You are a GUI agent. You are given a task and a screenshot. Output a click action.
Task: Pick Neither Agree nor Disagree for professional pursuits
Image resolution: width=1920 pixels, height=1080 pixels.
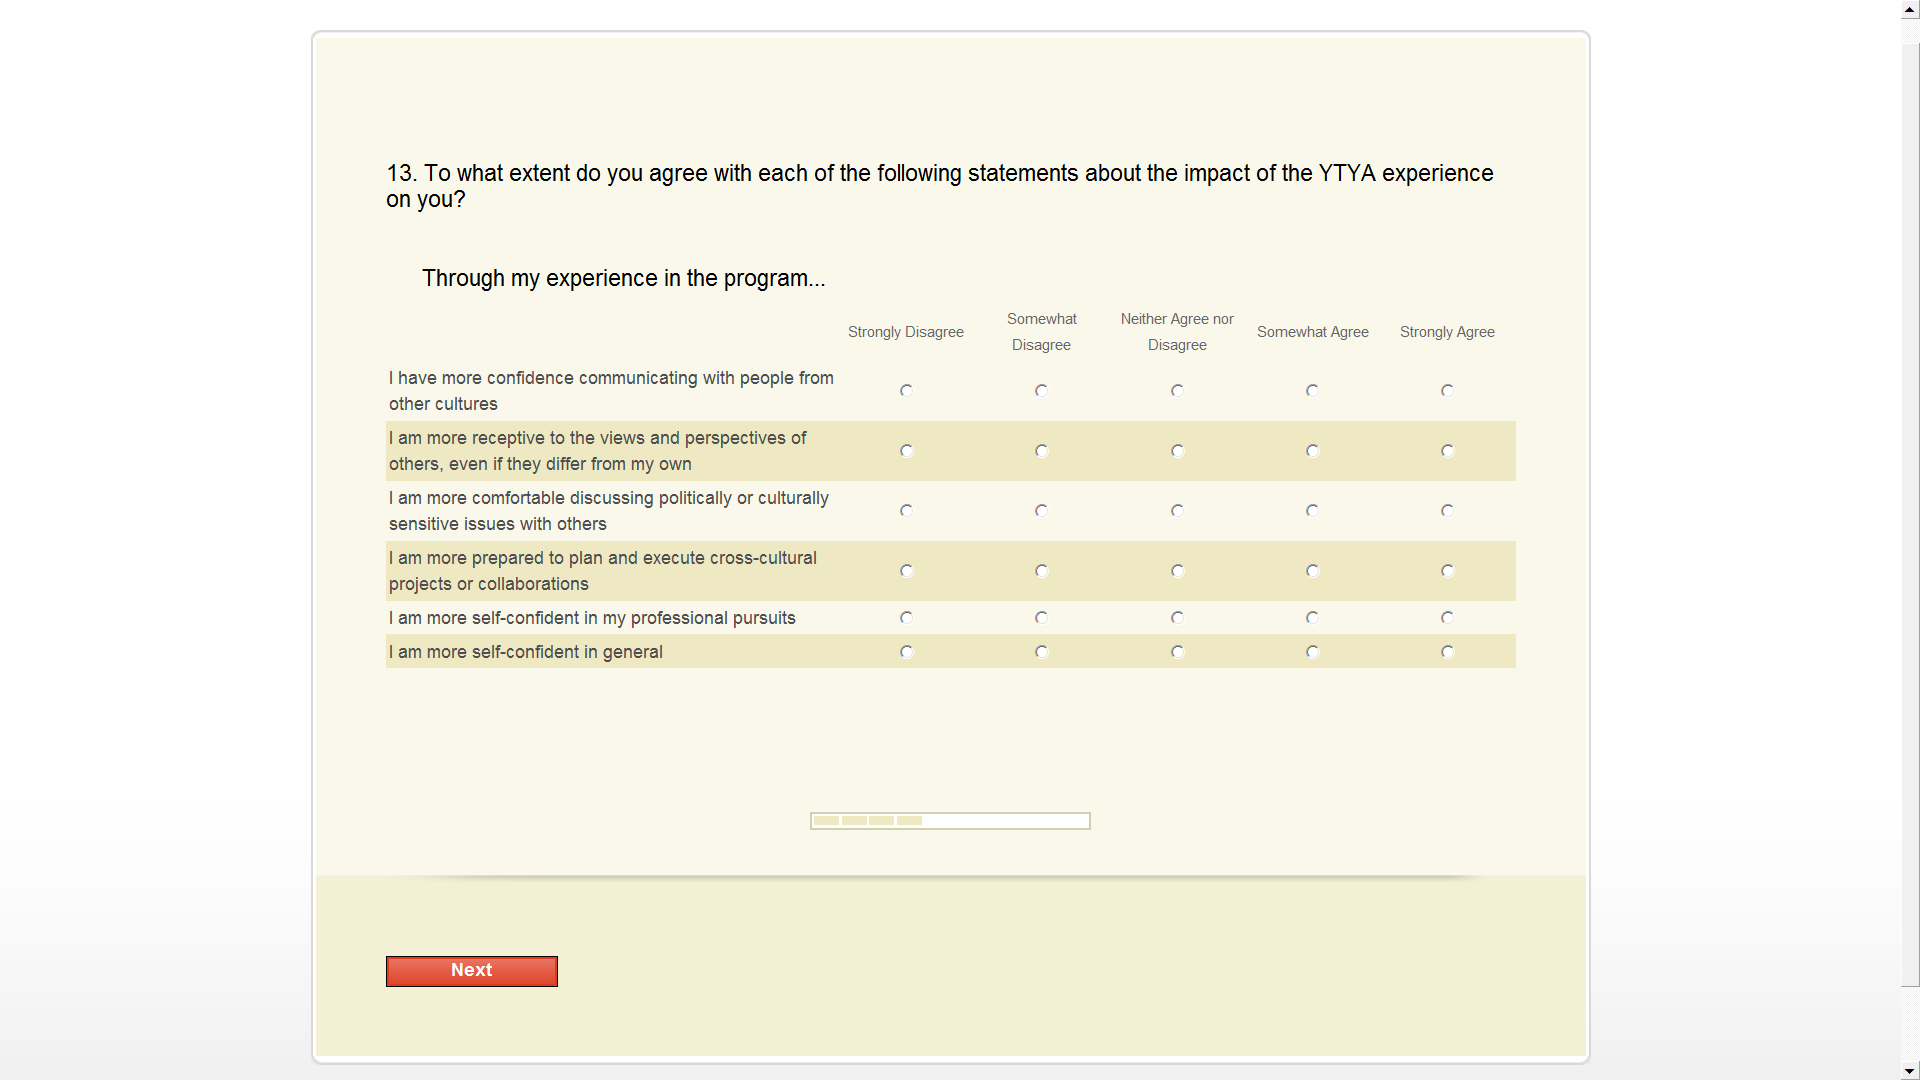click(x=1177, y=618)
